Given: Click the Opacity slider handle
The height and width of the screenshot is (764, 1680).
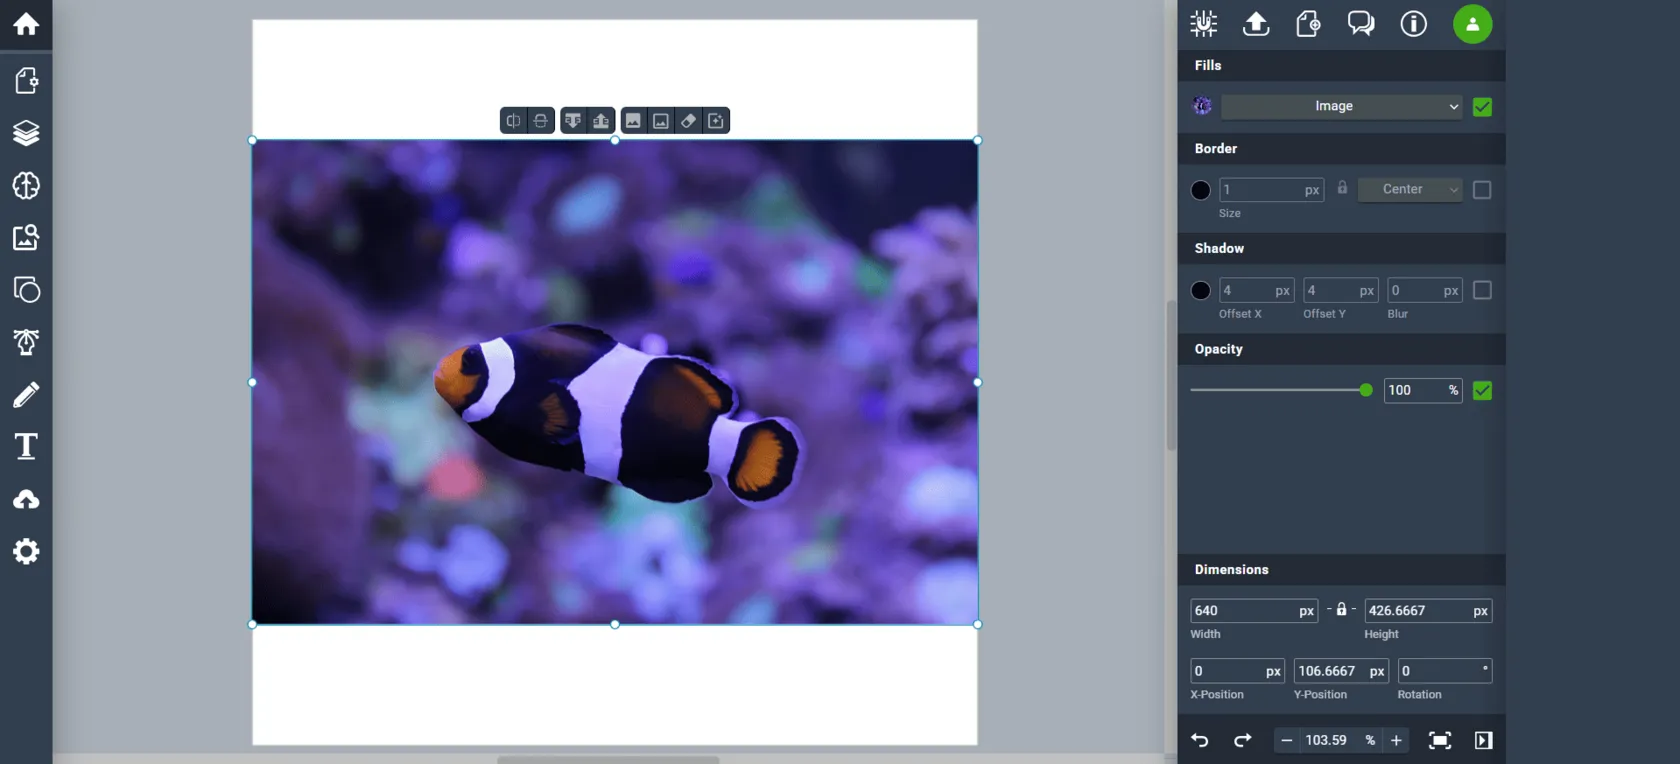Looking at the screenshot, I should click(1366, 390).
